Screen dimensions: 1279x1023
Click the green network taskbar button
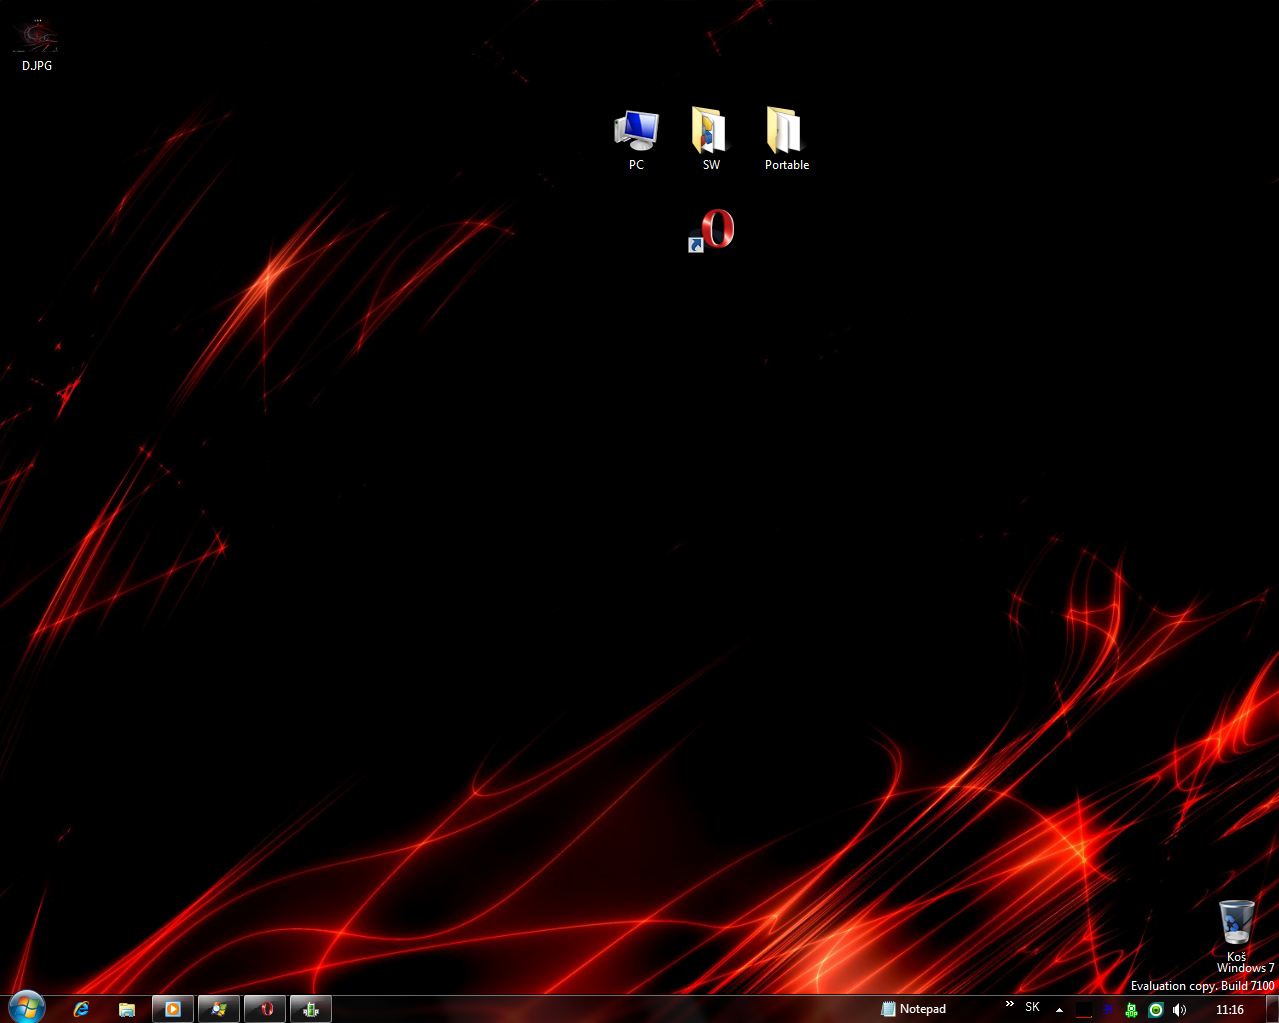coord(311,1009)
